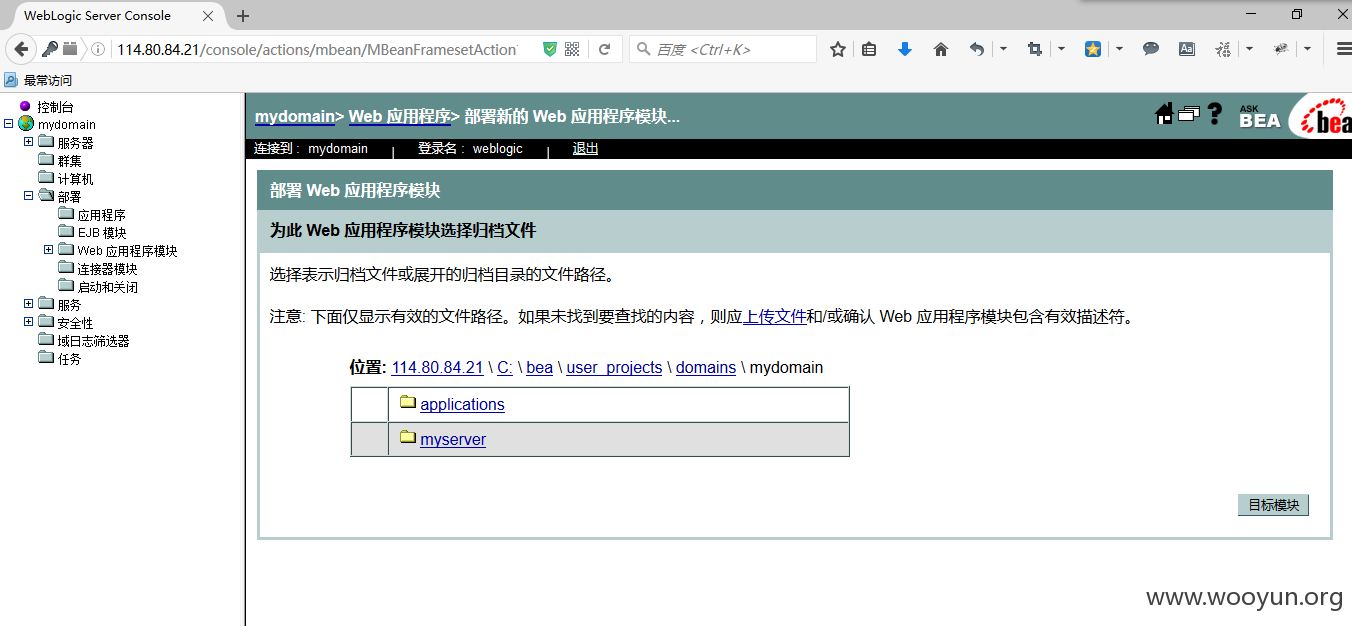This screenshot has height=626, width=1352.
Task: Go to the browser home page icon
Action: [941, 49]
